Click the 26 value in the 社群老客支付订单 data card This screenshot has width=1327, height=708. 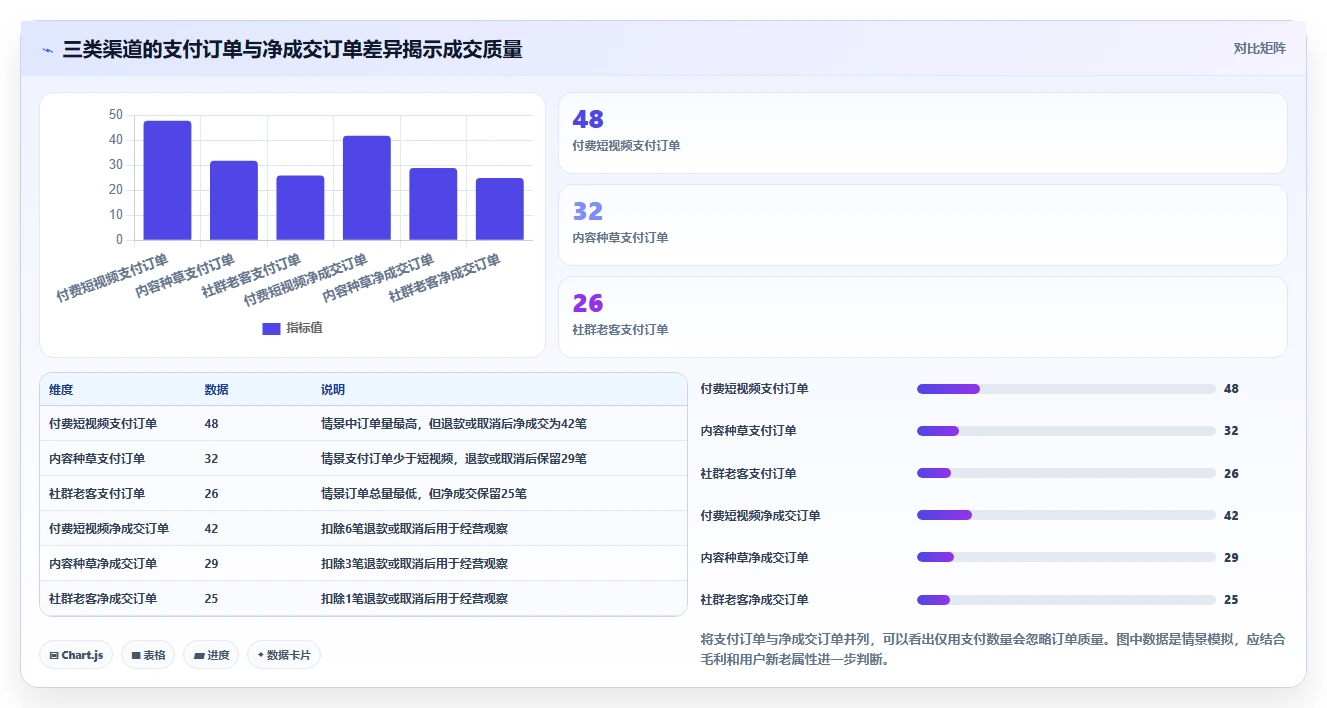[588, 303]
